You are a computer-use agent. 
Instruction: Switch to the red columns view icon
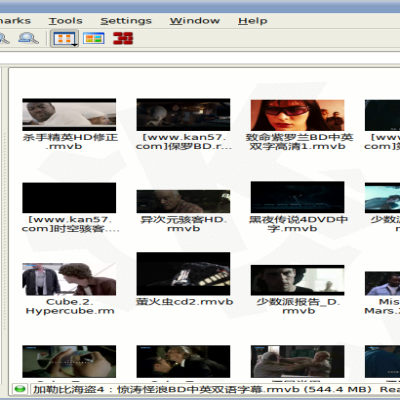click(123, 38)
